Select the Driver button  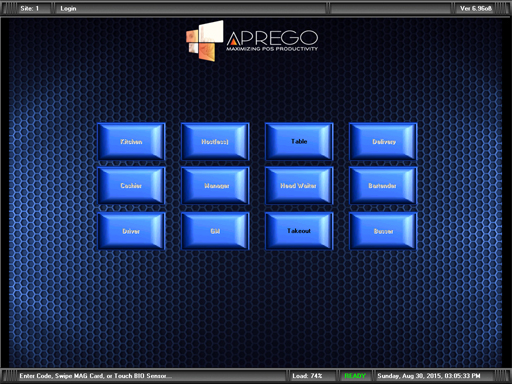click(x=131, y=231)
